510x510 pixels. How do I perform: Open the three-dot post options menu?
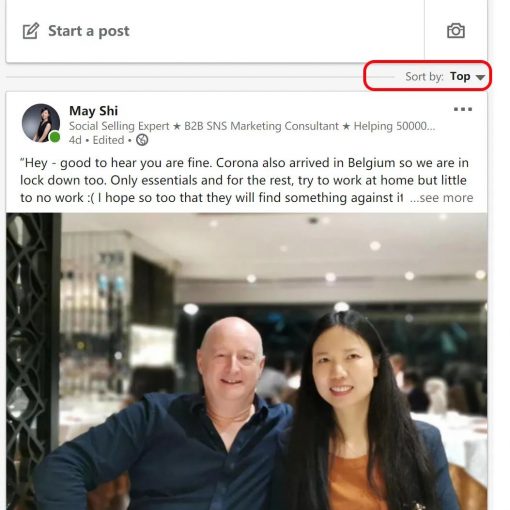463,109
